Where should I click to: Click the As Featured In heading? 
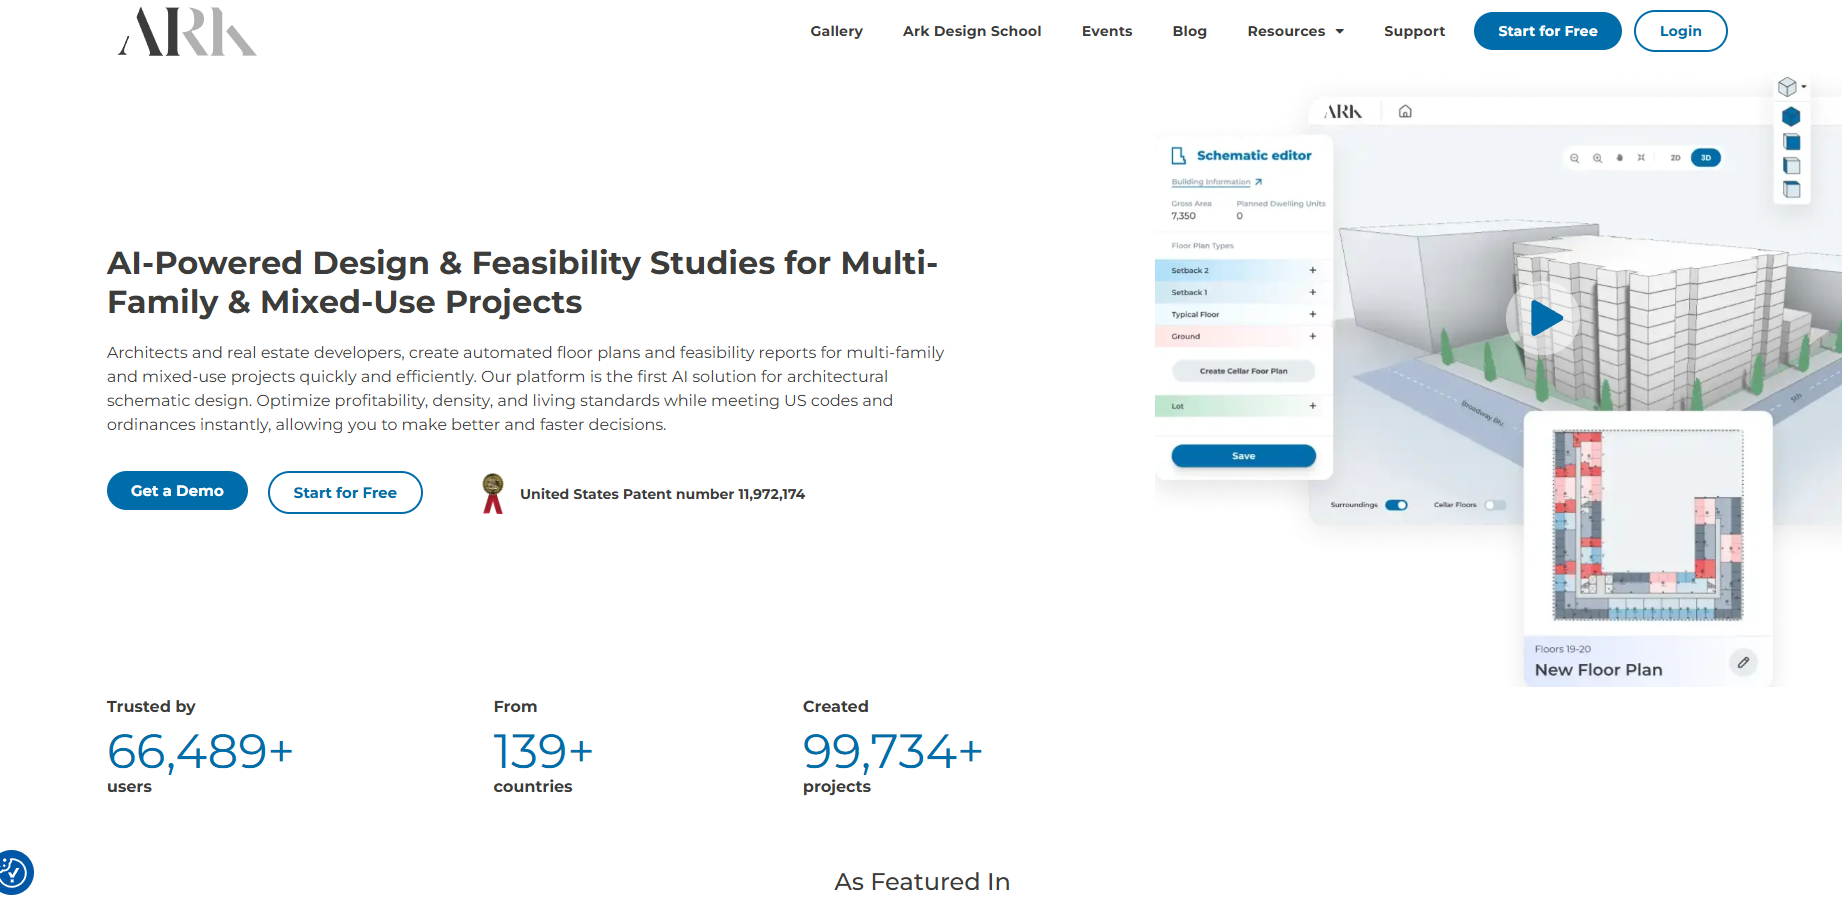[922, 882]
